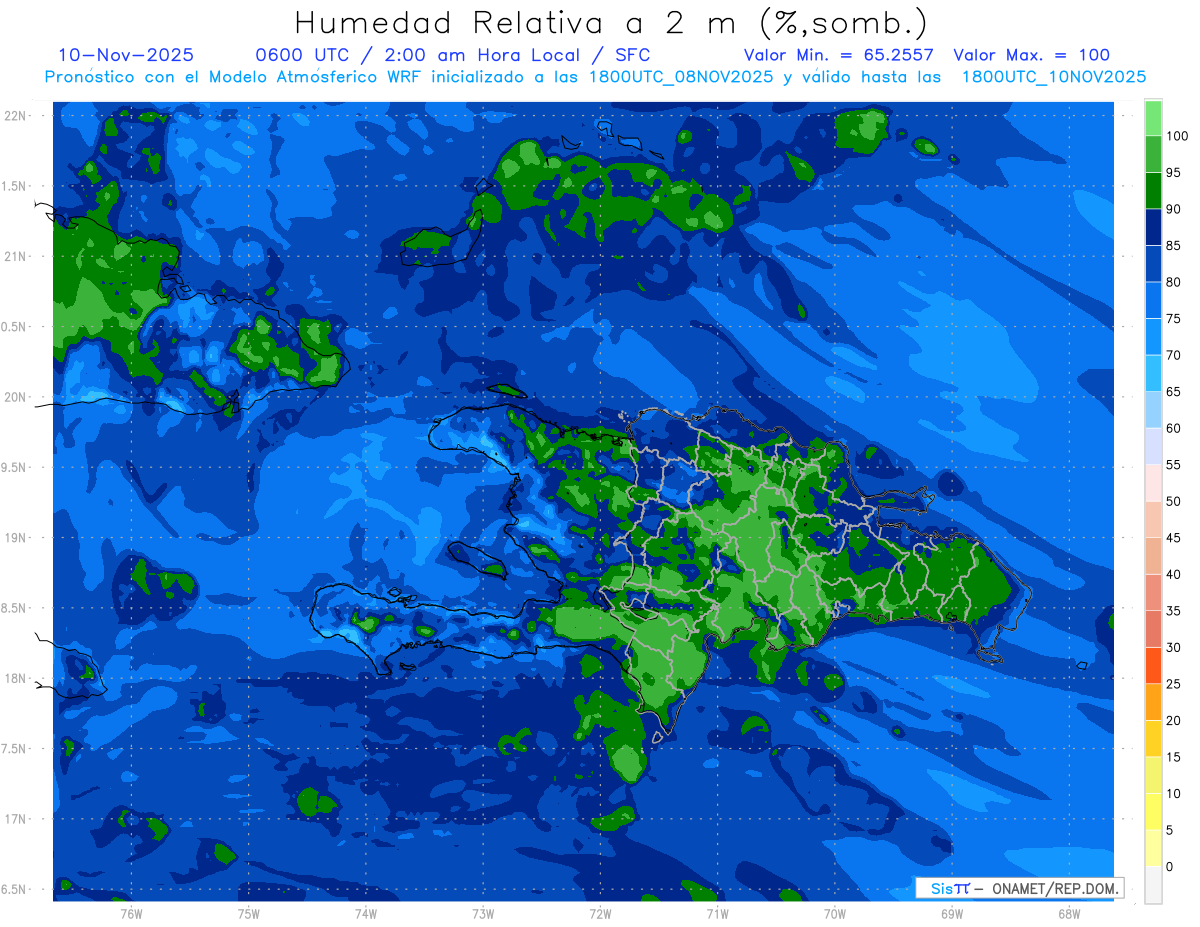The height and width of the screenshot is (927, 1200).
Task: Click the longitude axis label '75W'
Action: click(x=249, y=913)
